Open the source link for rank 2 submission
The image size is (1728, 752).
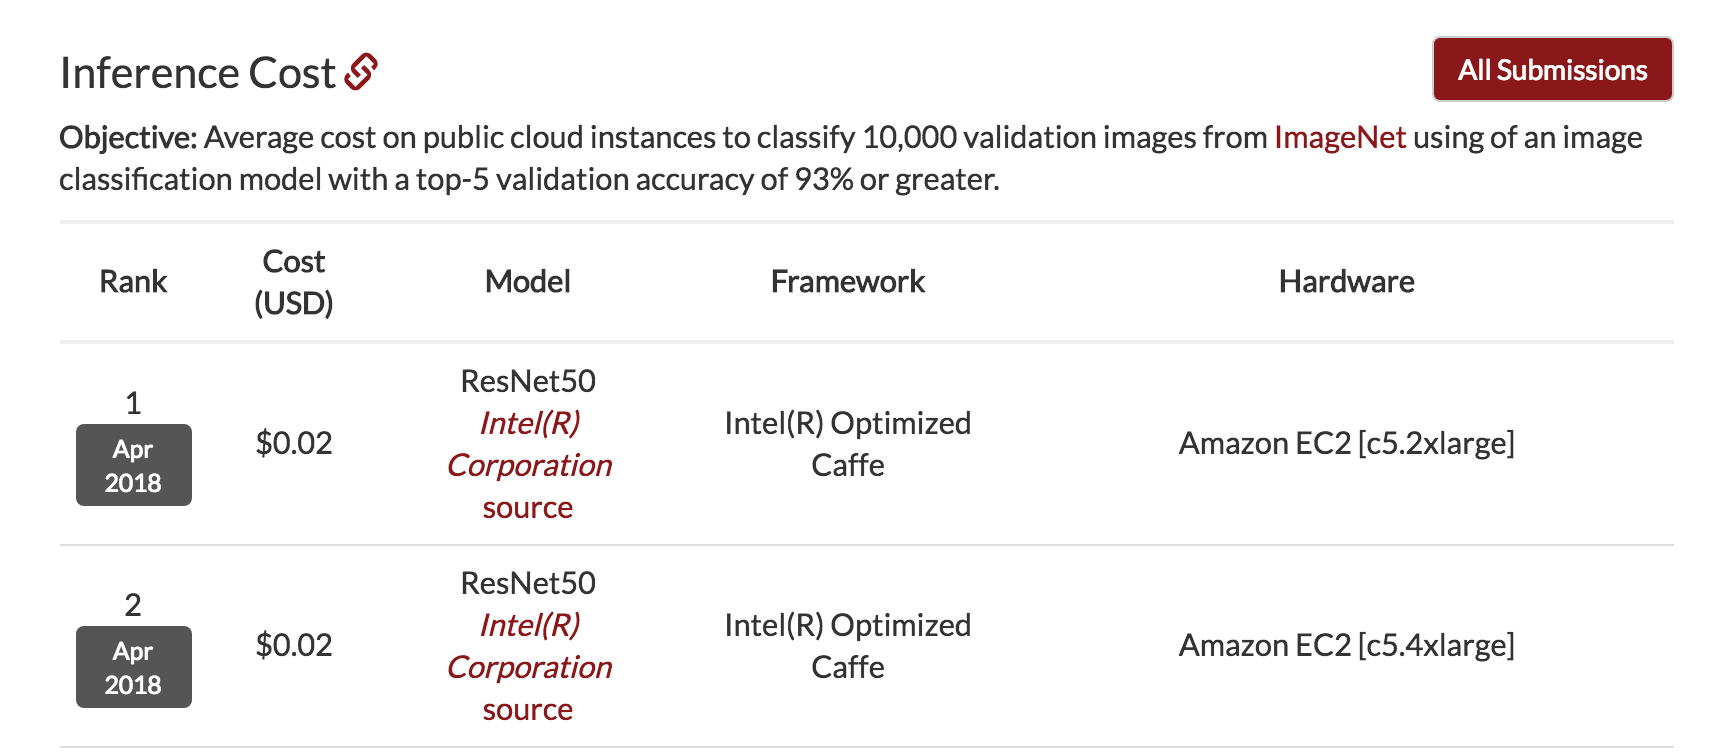tap(528, 710)
